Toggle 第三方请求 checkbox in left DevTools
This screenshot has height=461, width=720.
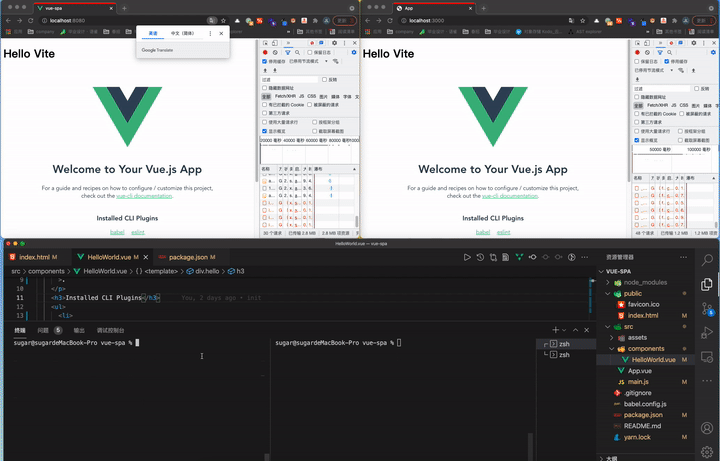[x=264, y=113]
